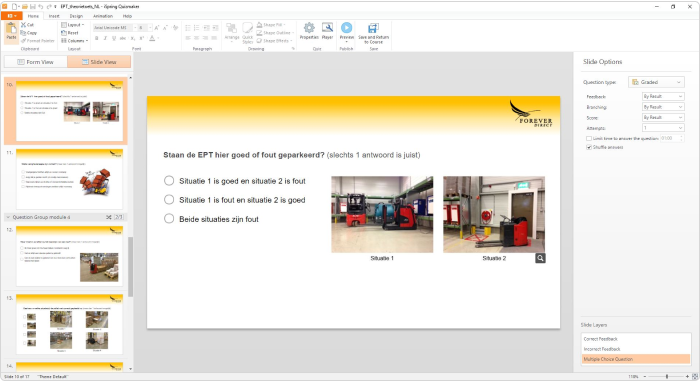Switch to the Animation ribbon tab
The height and width of the screenshot is (381, 700).
tap(103, 16)
